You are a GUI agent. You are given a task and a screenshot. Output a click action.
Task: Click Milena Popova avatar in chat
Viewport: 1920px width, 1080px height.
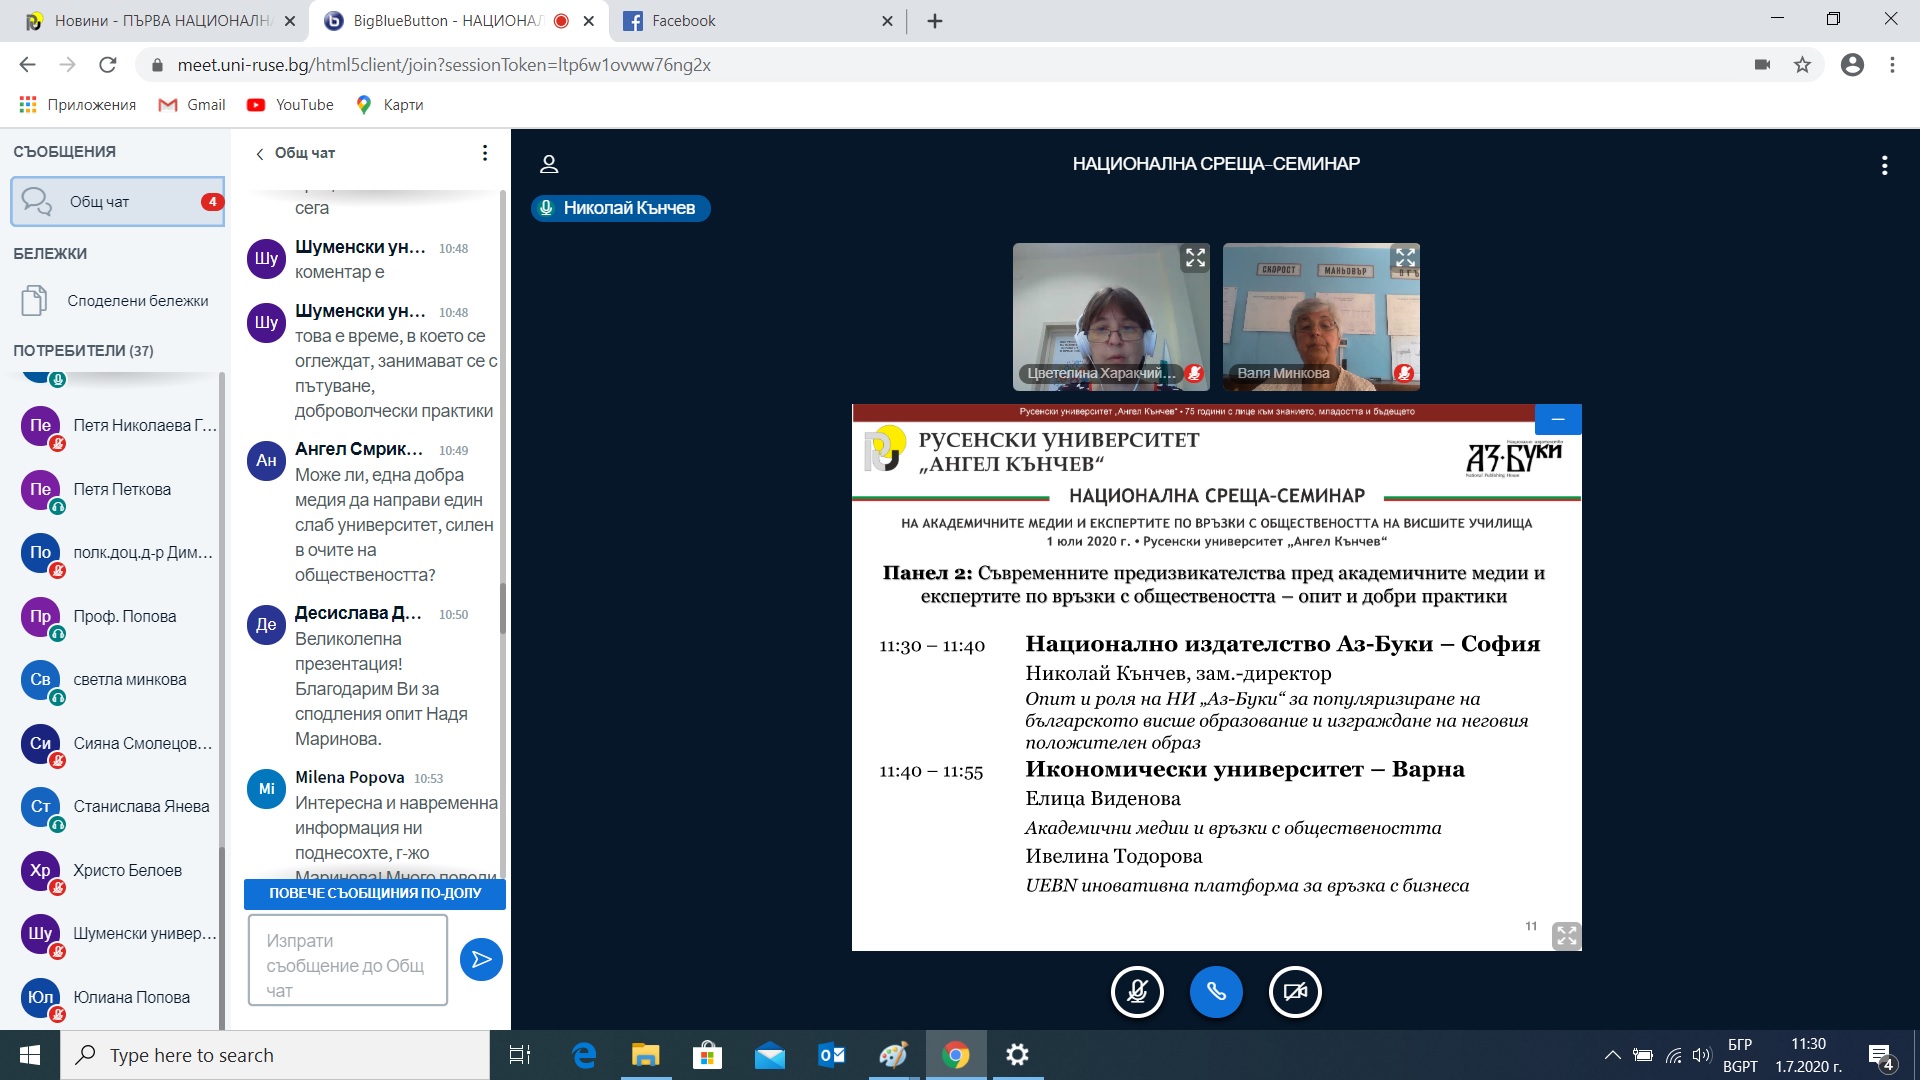266,789
